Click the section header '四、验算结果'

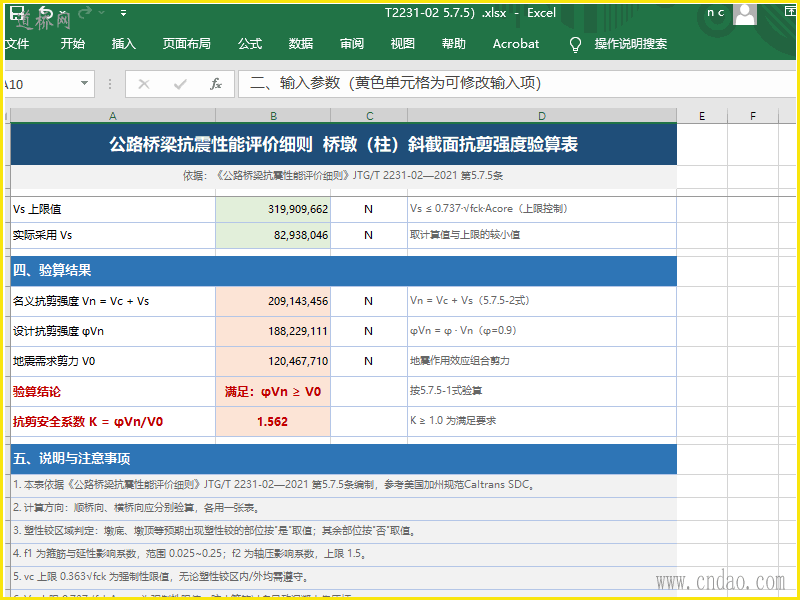343,270
